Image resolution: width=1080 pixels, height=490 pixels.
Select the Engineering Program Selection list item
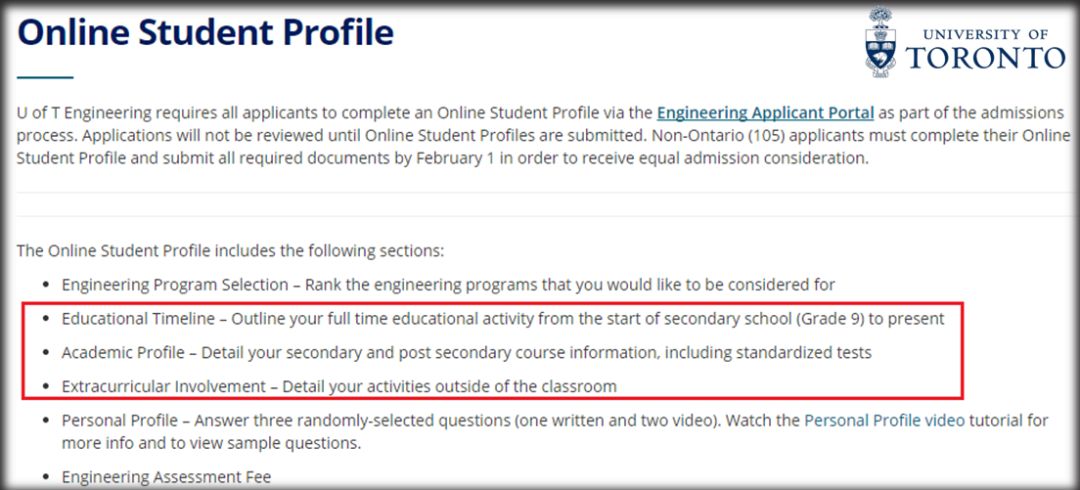click(448, 285)
